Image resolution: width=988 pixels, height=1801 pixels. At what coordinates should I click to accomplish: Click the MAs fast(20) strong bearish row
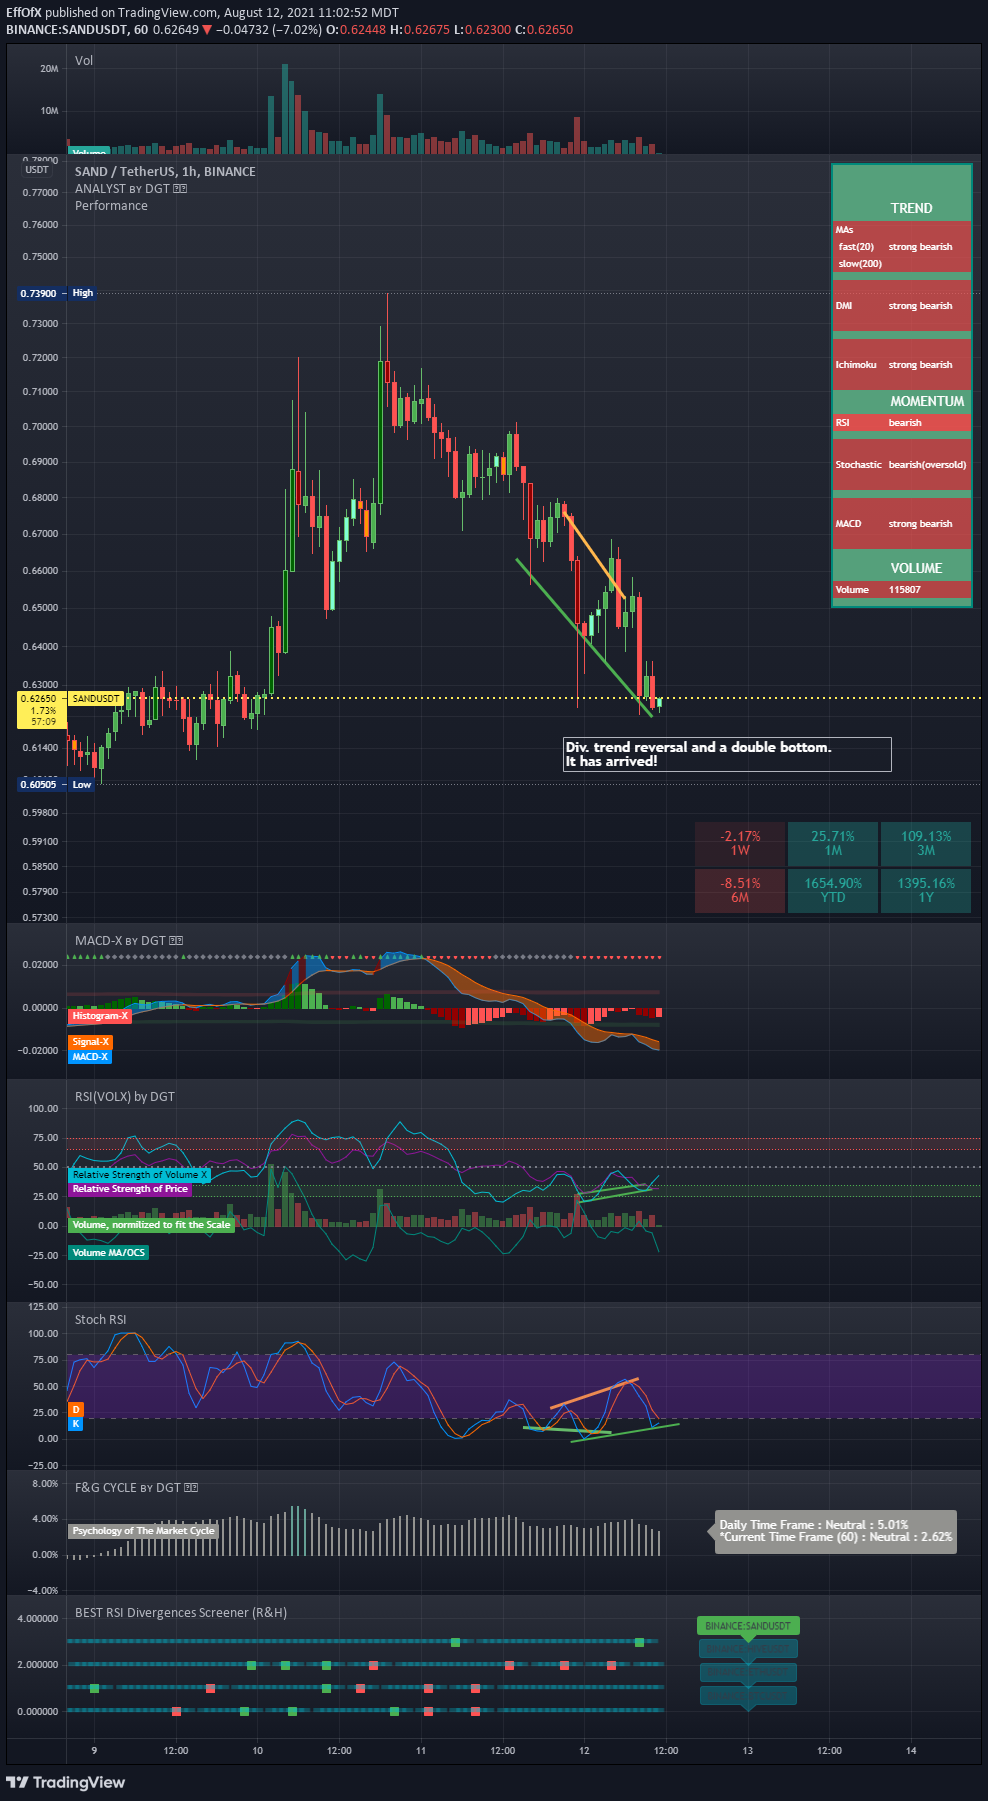pos(902,247)
